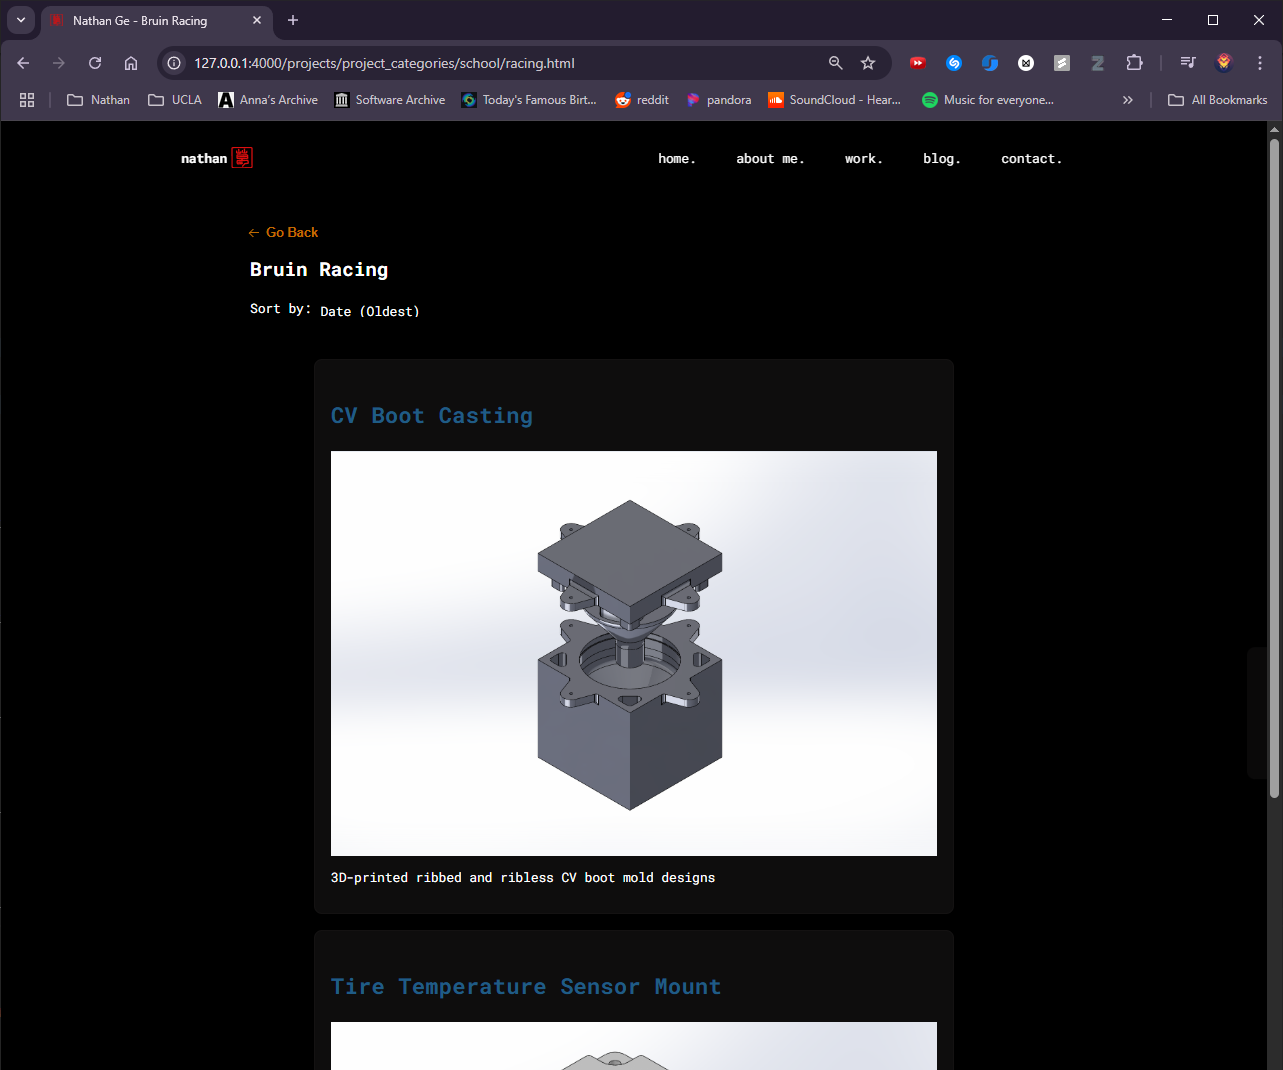This screenshot has width=1283, height=1070.
Task: Open Tire Temperature Sensor Mount project
Action: click(x=526, y=987)
